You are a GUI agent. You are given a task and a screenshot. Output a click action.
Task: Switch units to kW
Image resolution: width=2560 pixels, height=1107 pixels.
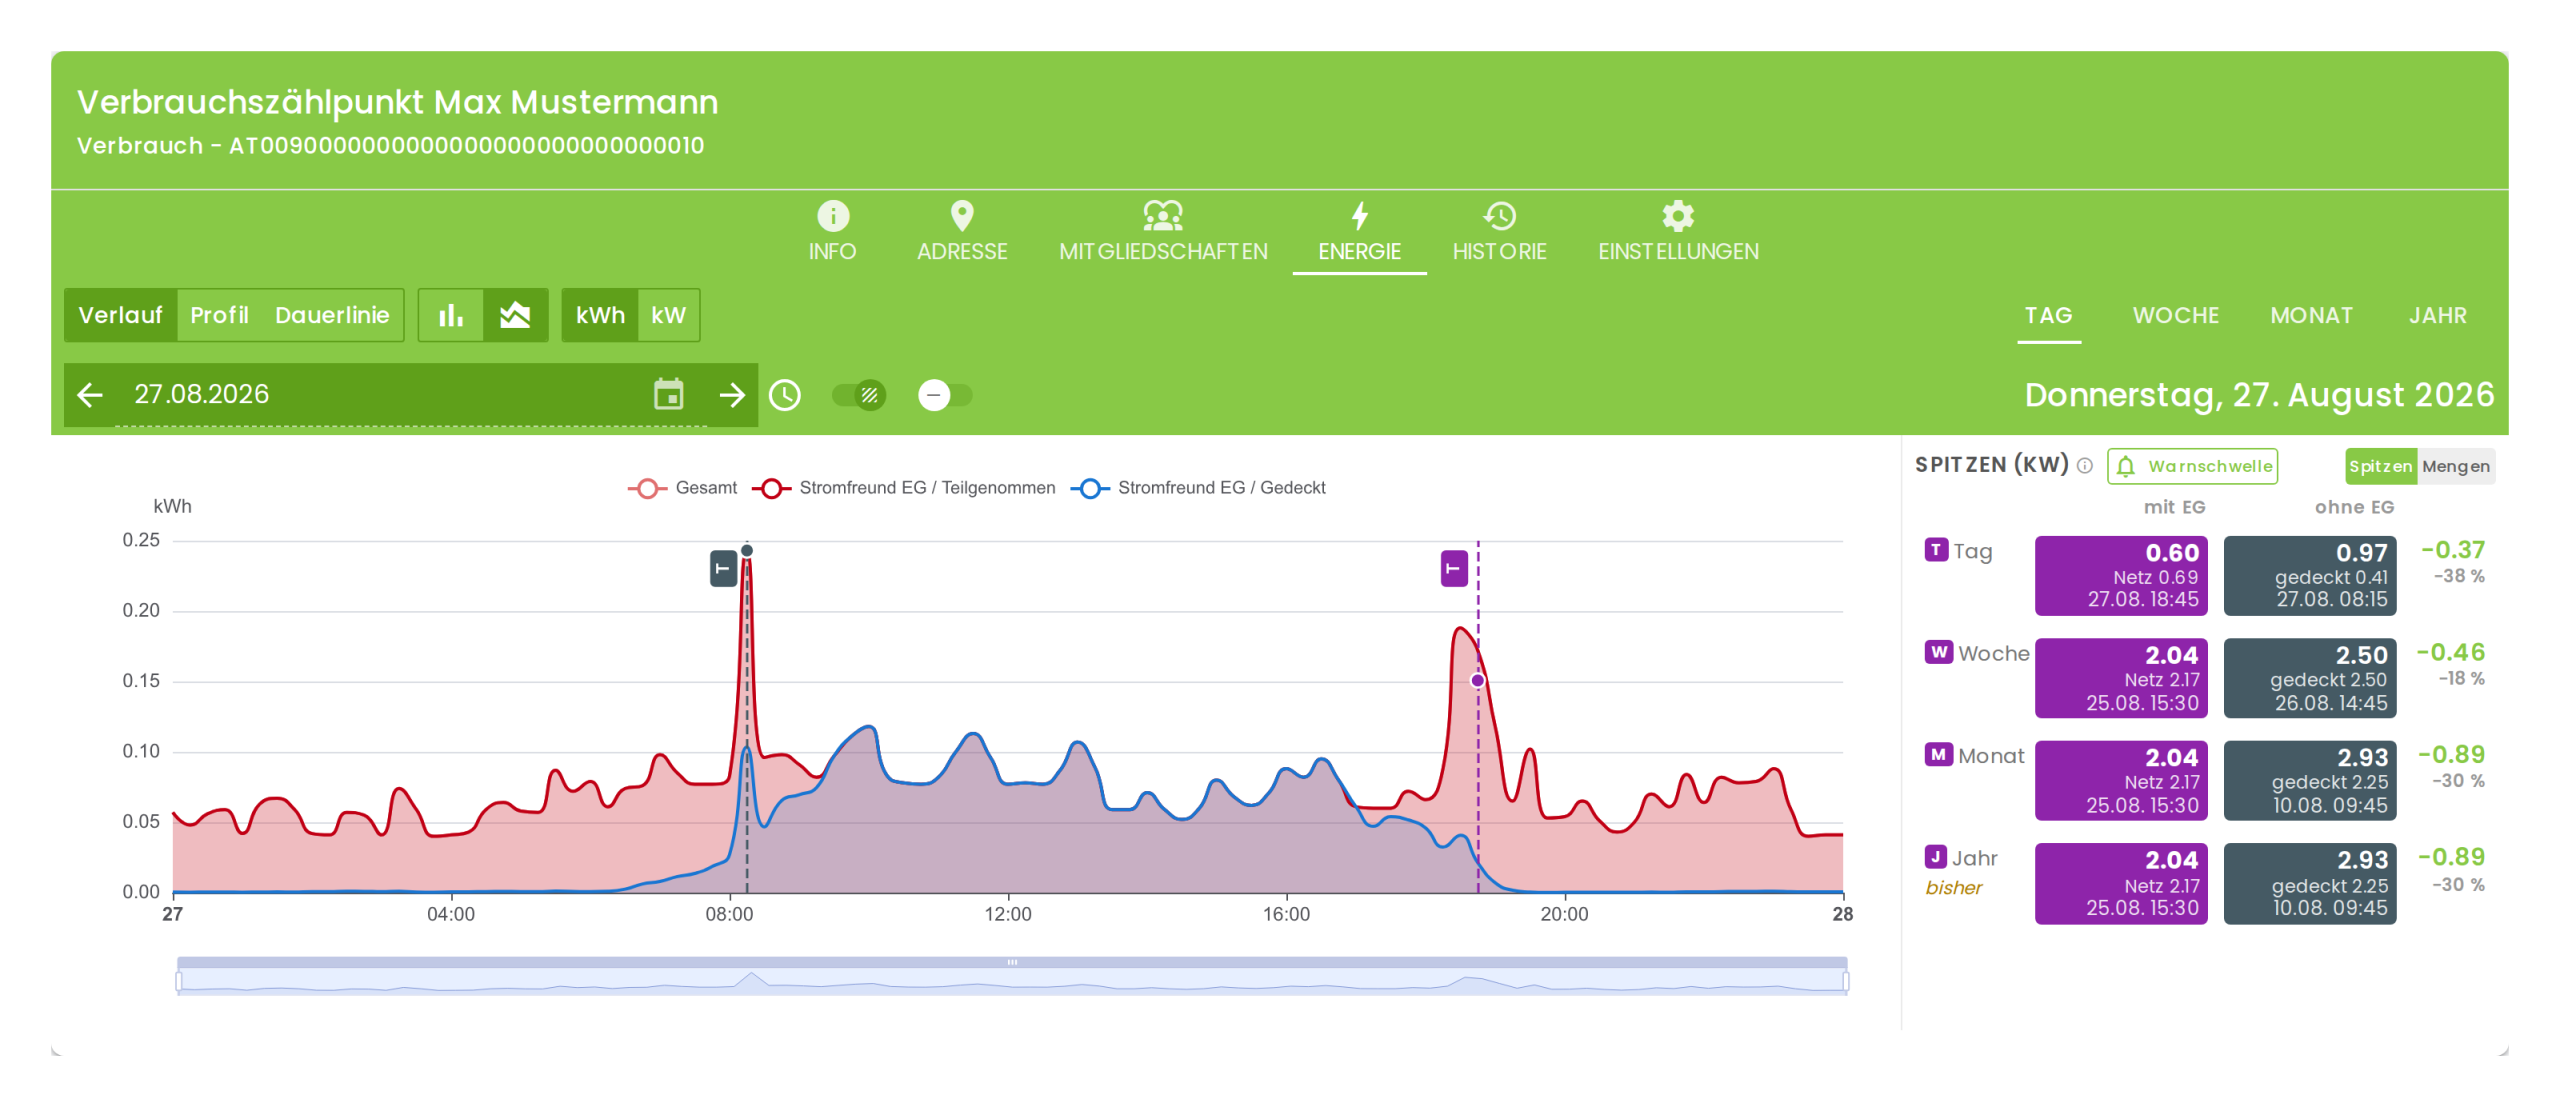[x=668, y=315]
